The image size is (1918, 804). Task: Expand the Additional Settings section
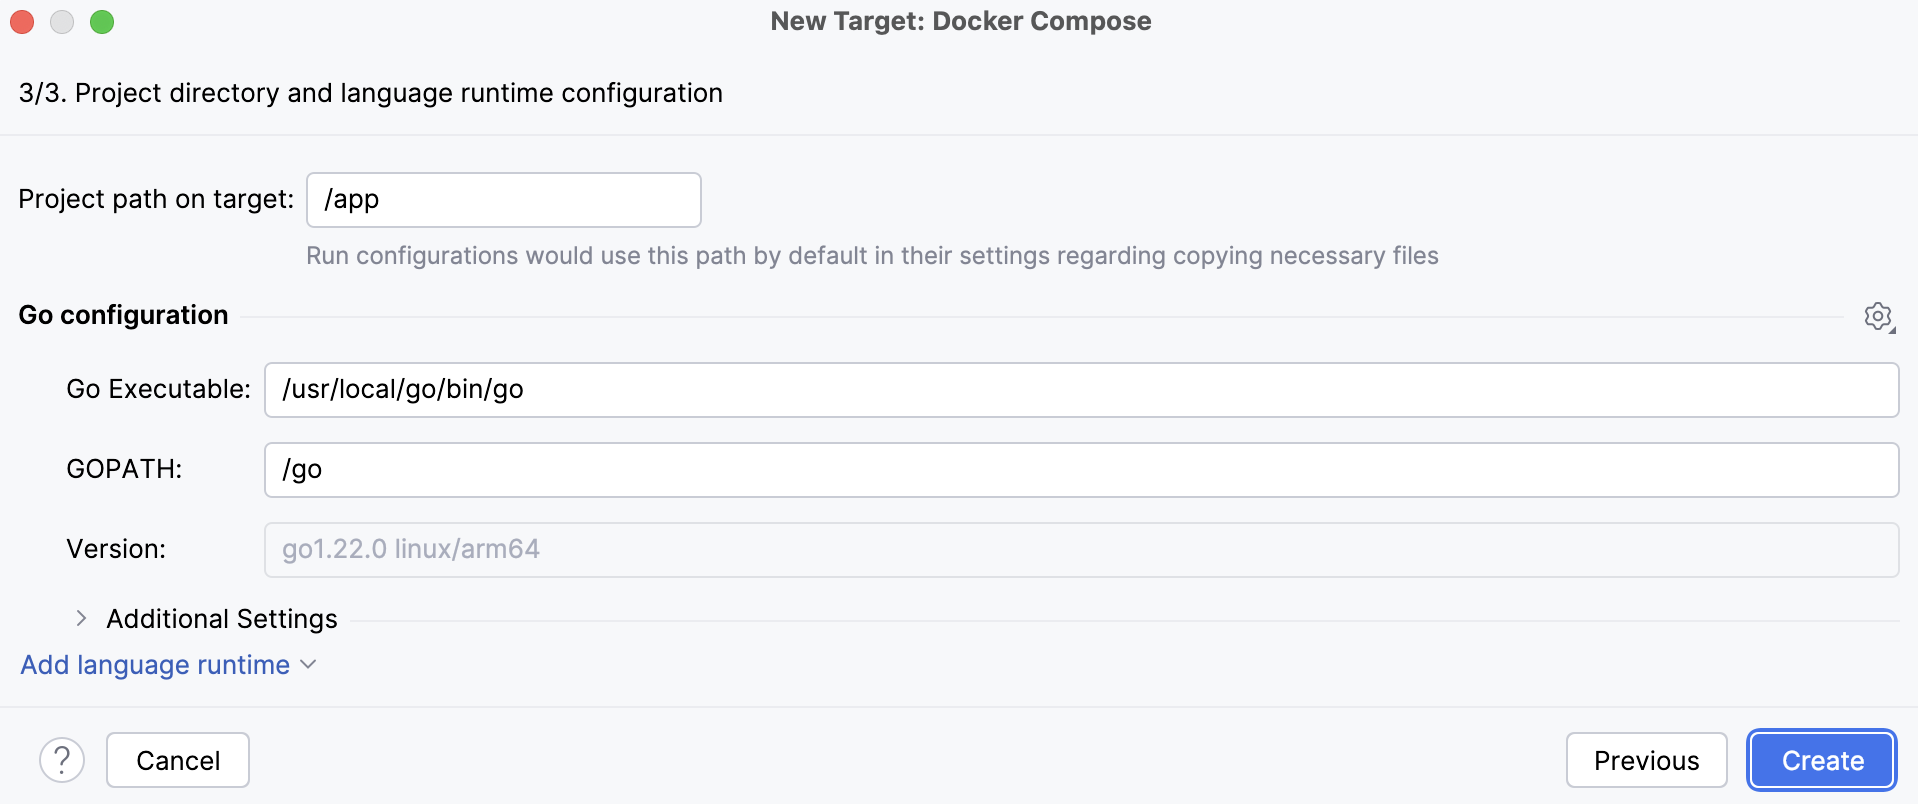(221, 618)
